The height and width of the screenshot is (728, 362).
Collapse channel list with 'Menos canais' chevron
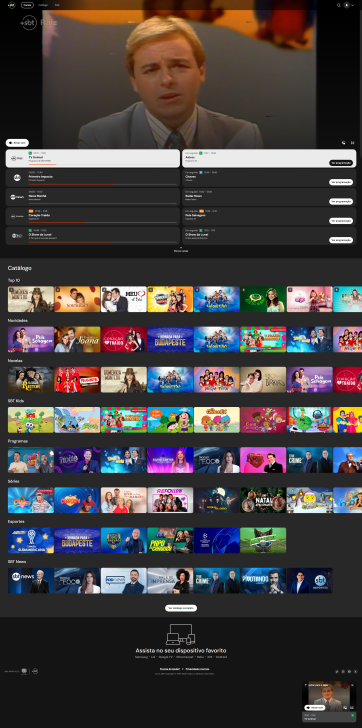tap(181, 249)
